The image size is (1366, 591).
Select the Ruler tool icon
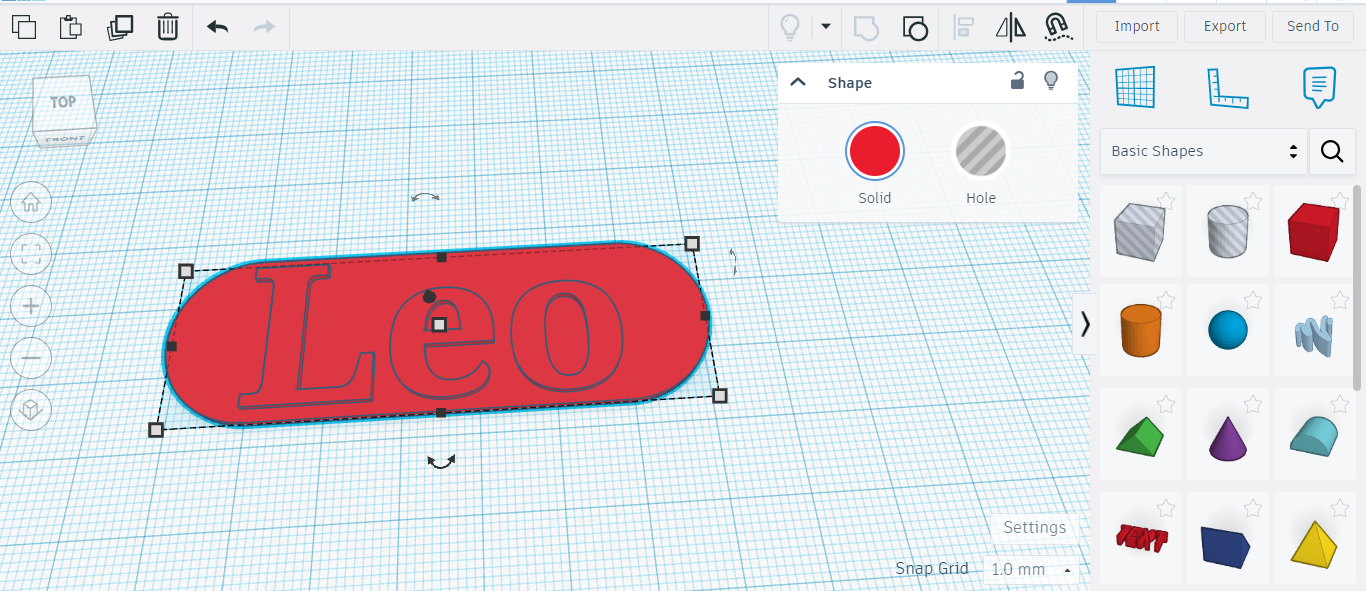1227,88
